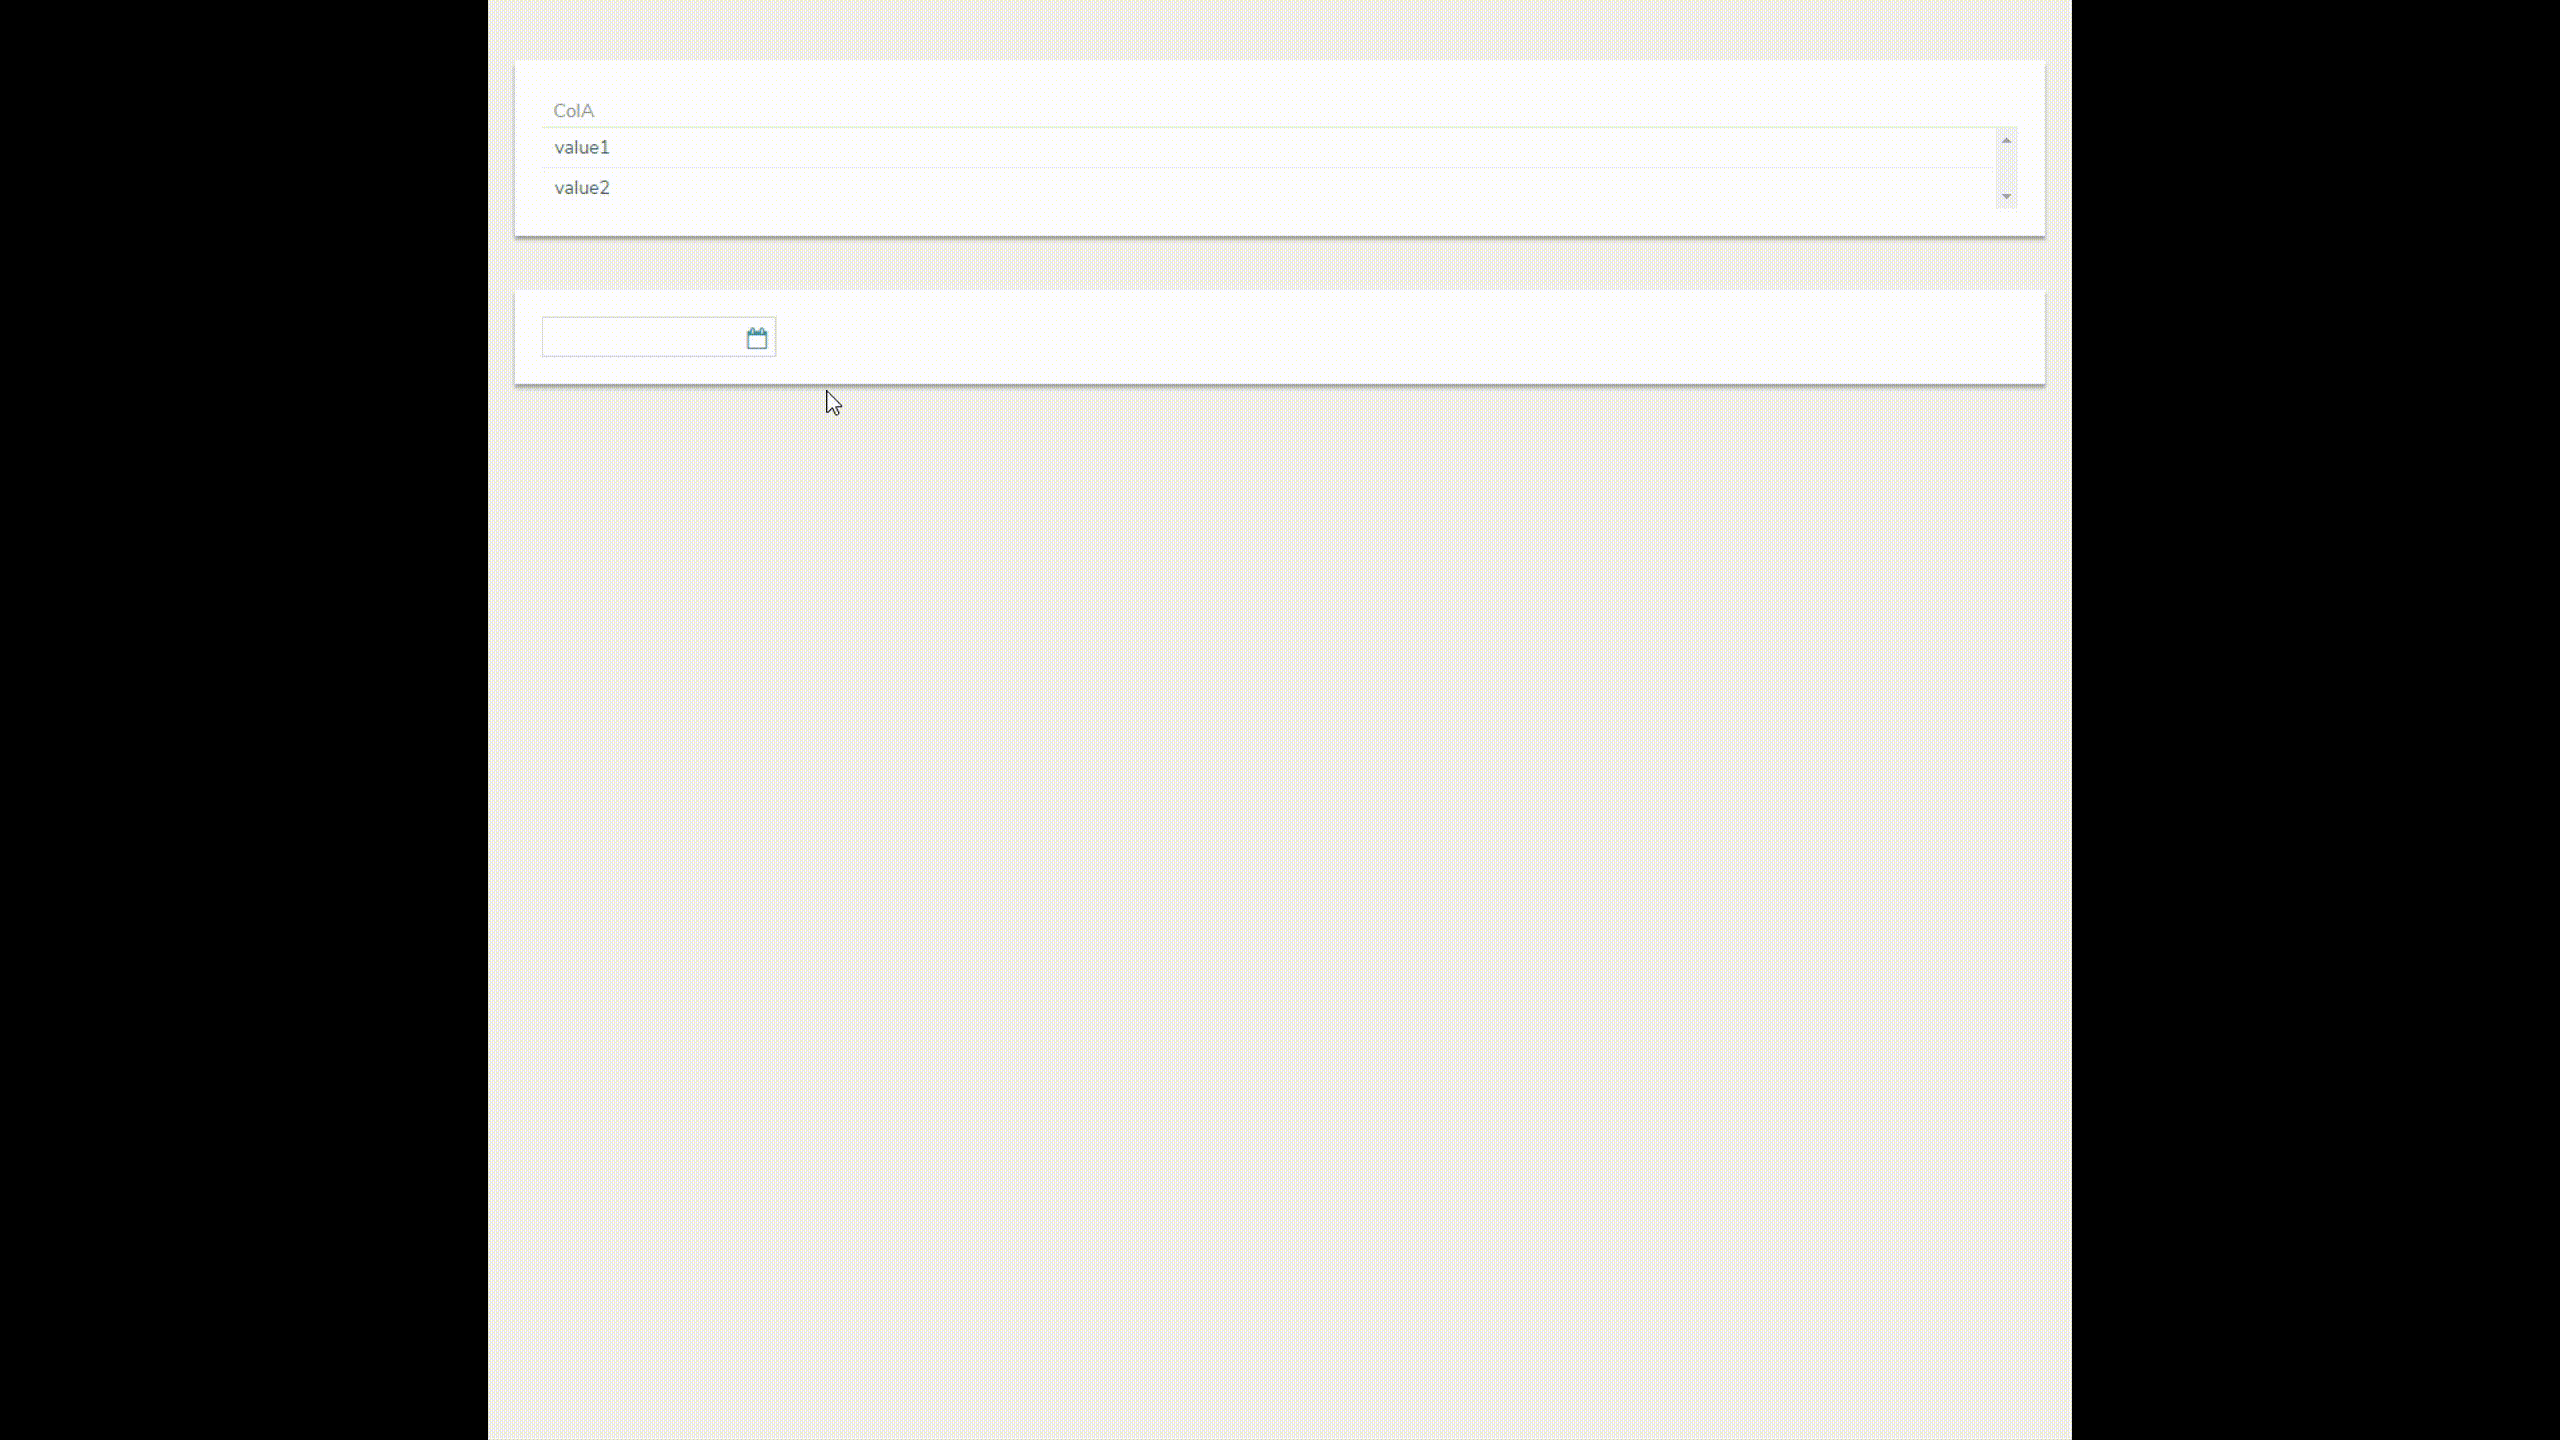This screenshot has width=2560, height=1440.
Task: Click date card's empty area right of input
Action: pos(1400,338)
